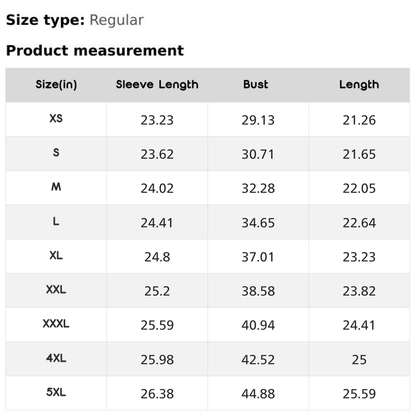The width and height of the screenshot is (416, 416).
Task: Click bust value 44.88 for 5XL
Action: click(x=258, y=394)
